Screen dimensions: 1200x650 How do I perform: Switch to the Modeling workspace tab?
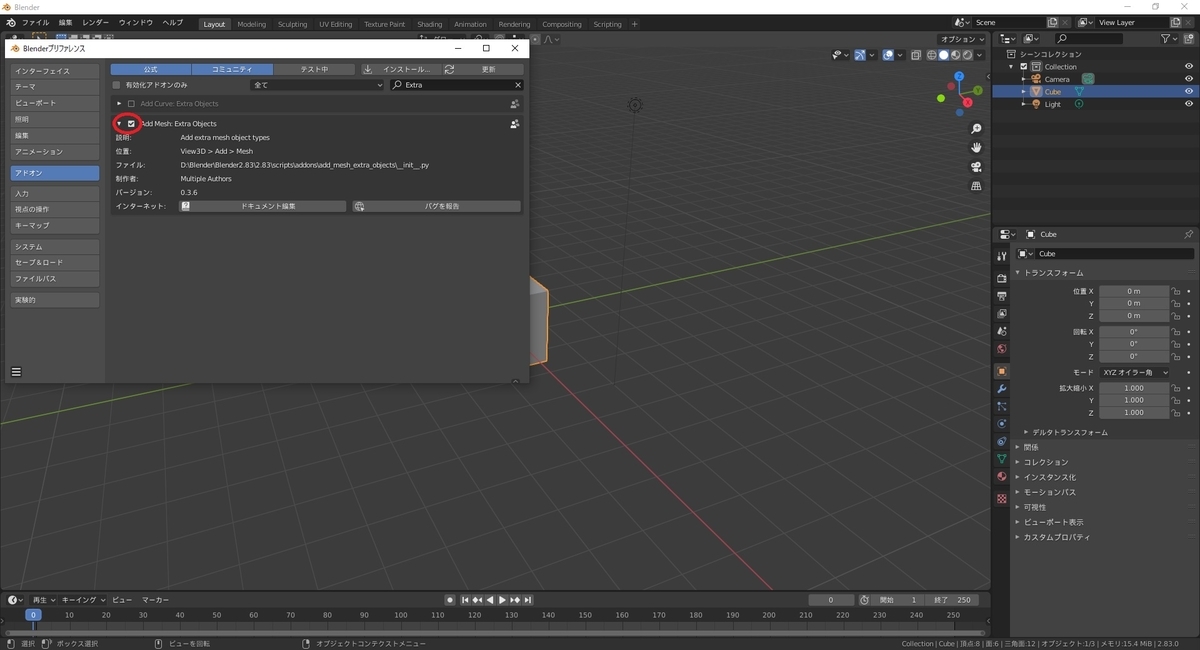(x=252, y=24)
